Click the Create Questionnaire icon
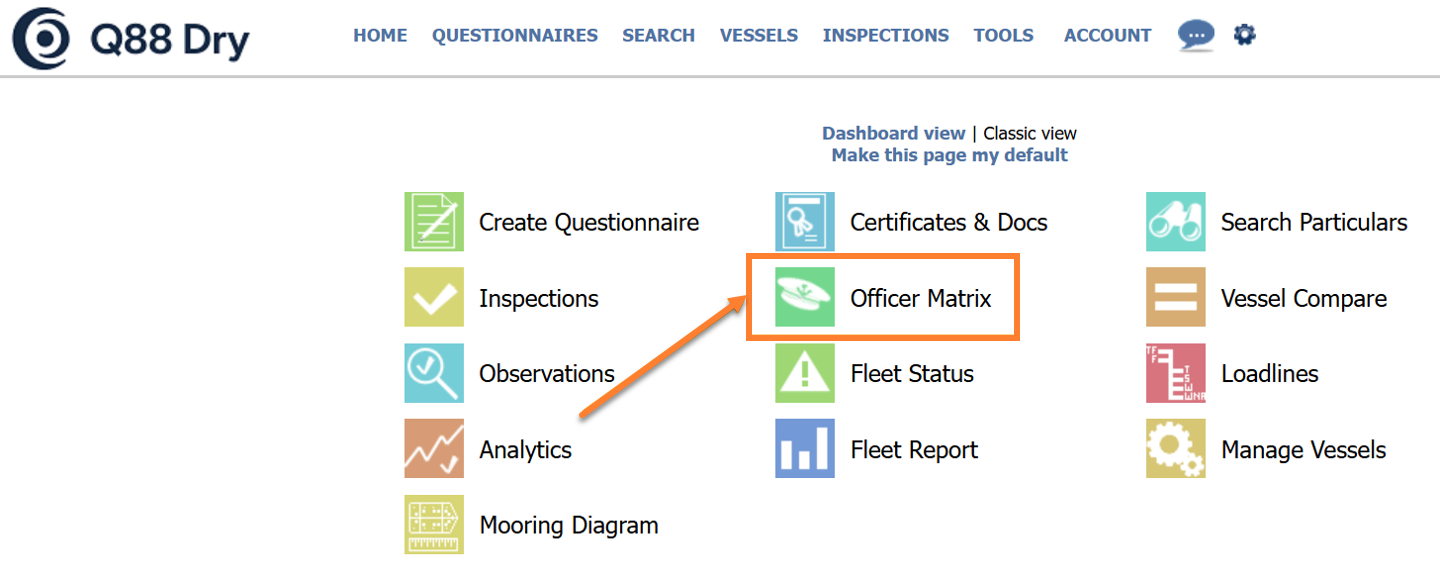 click(x=434, y=222)
